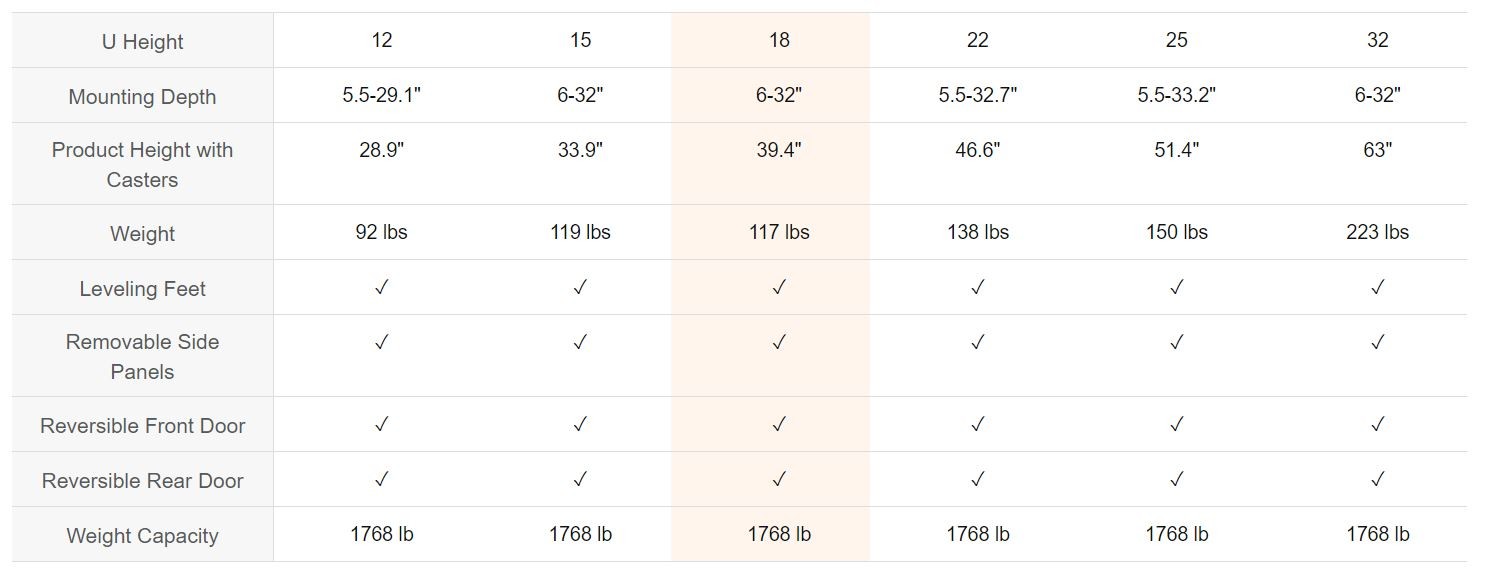Click the 32 U Height column value

1377,40
